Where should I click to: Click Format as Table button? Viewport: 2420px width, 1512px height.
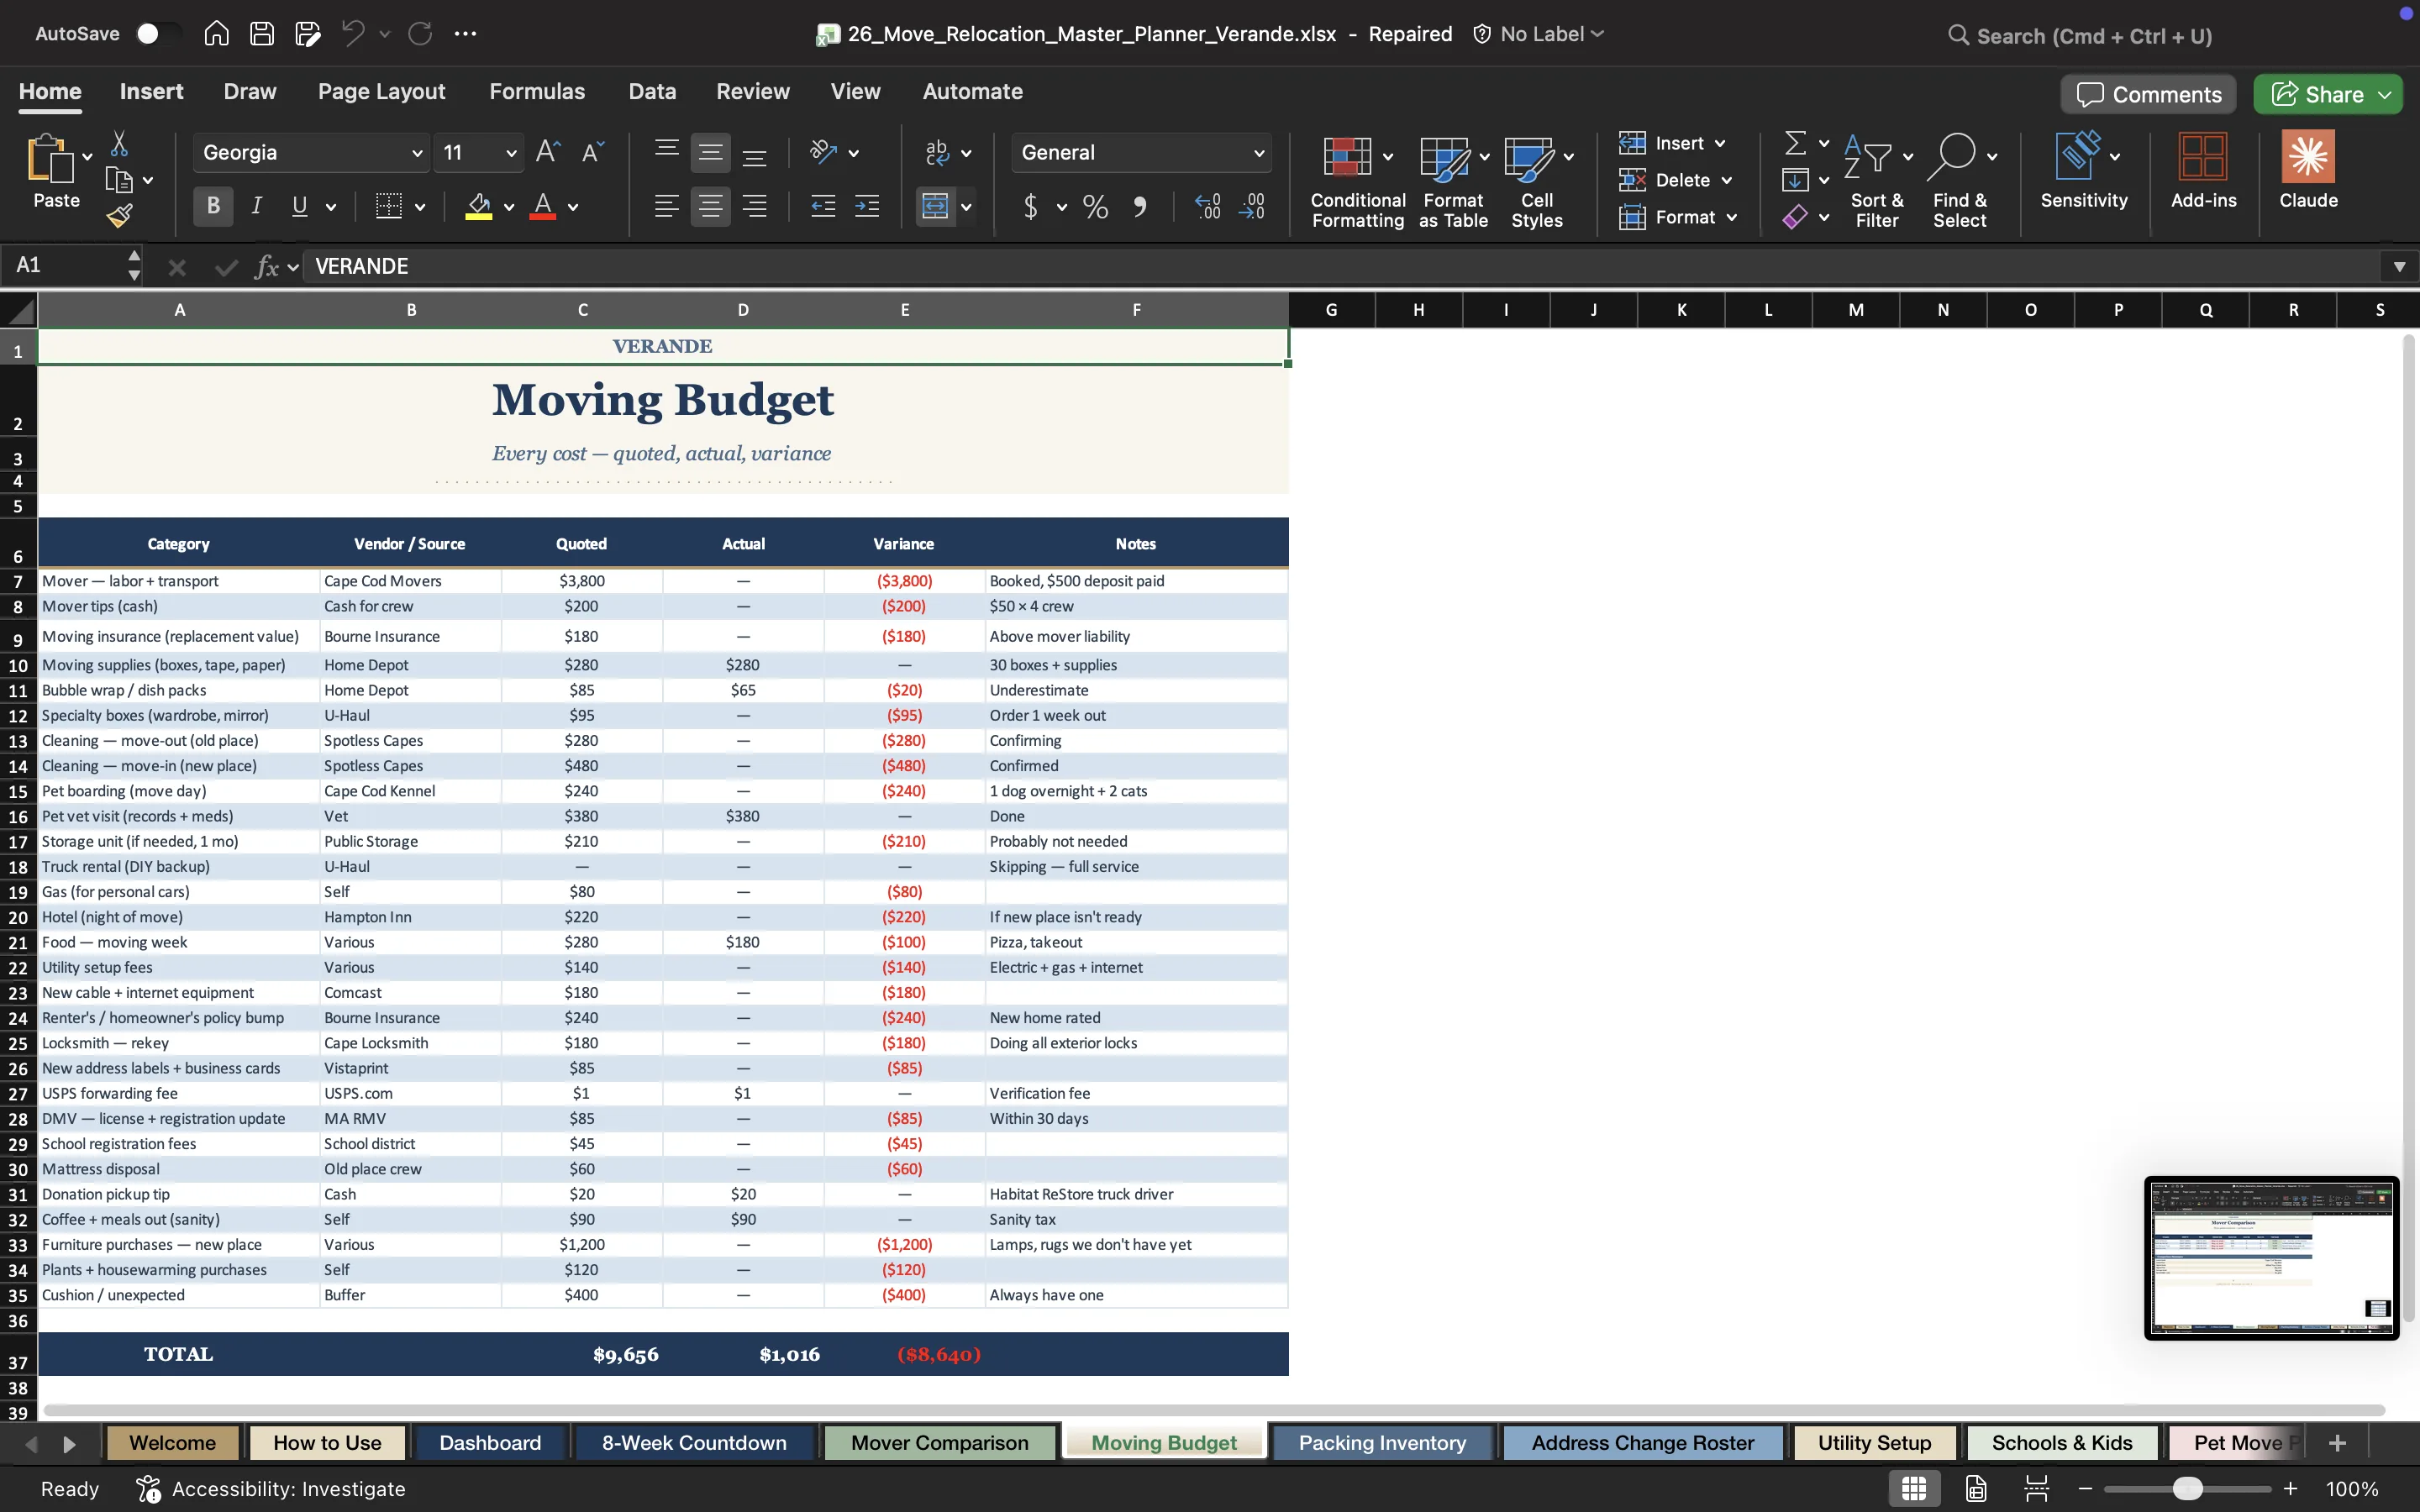tap(1452, 182)
